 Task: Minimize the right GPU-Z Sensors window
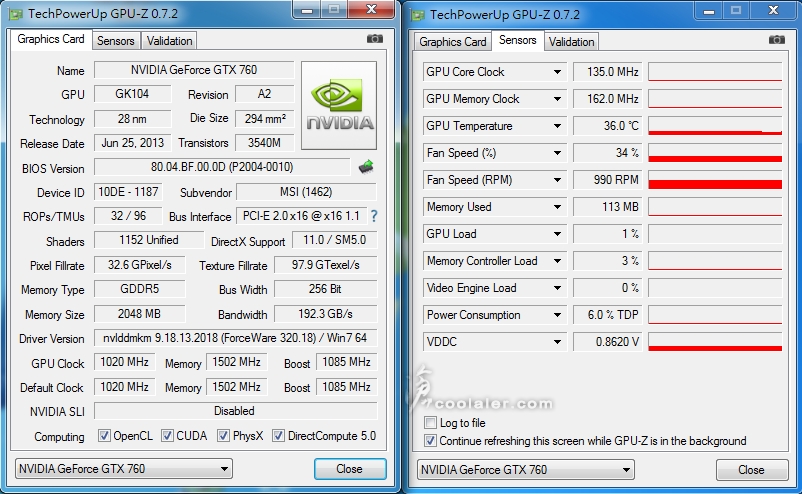pos(708,11)
